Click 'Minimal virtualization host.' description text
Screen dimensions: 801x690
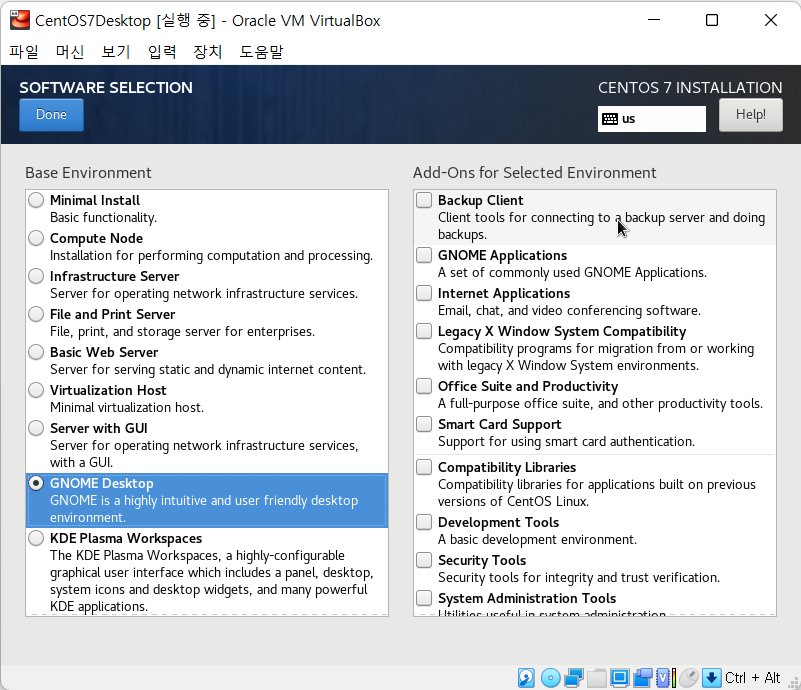(x=127, y=408)
